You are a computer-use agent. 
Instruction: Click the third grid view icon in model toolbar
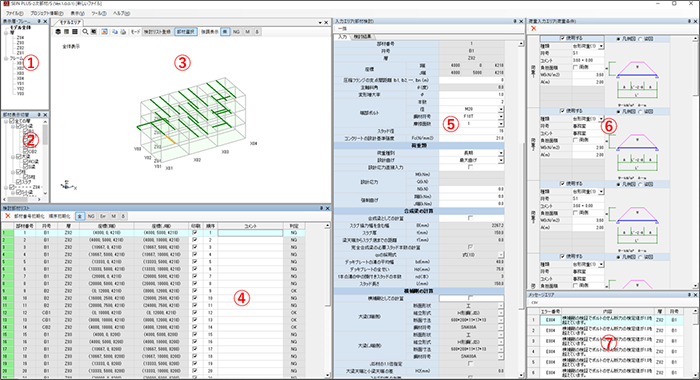coord(75,32)
